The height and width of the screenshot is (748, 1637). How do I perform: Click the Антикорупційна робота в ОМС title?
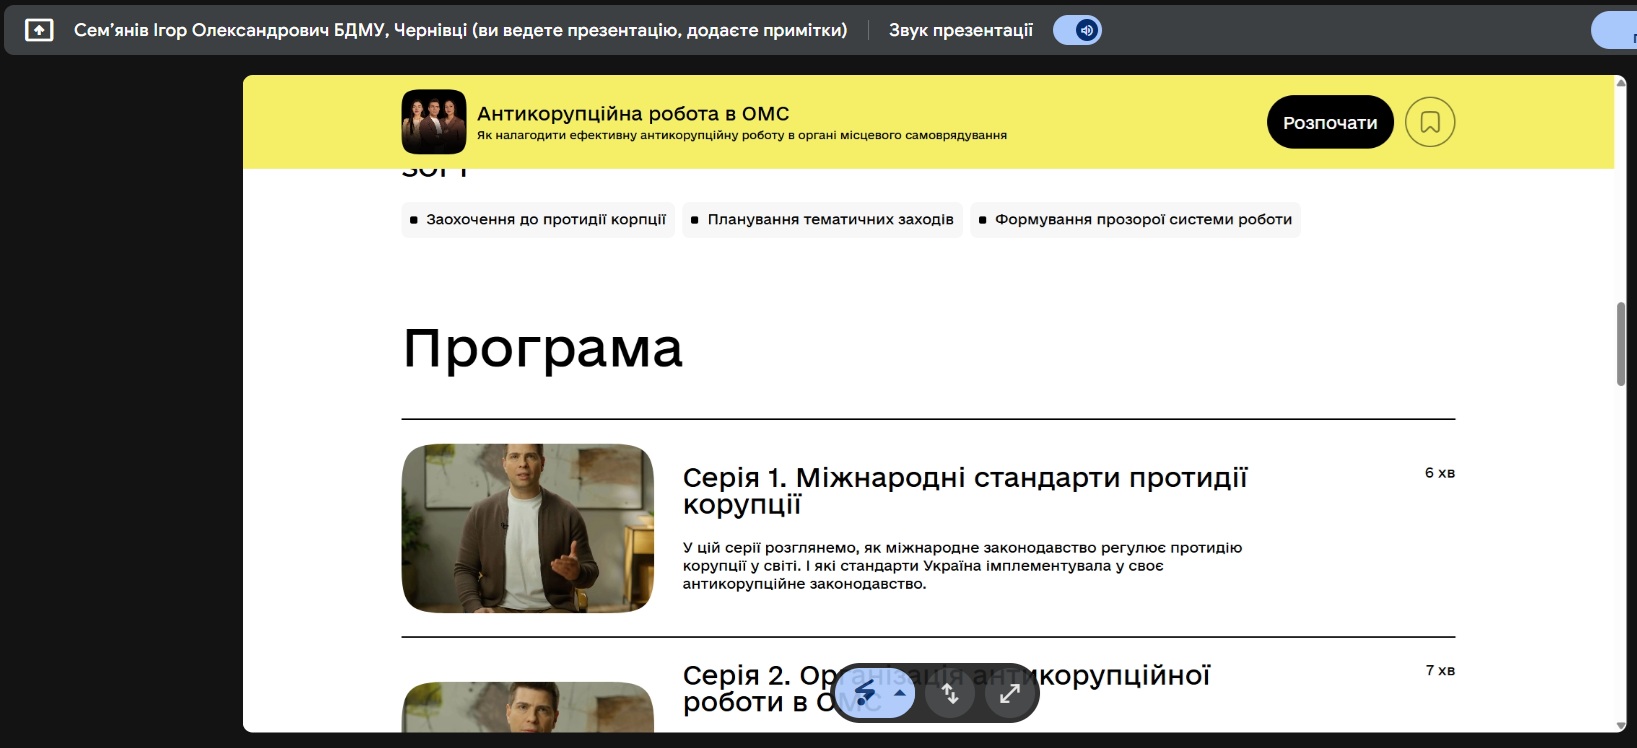pyautogui.click(x=633, y=114)
